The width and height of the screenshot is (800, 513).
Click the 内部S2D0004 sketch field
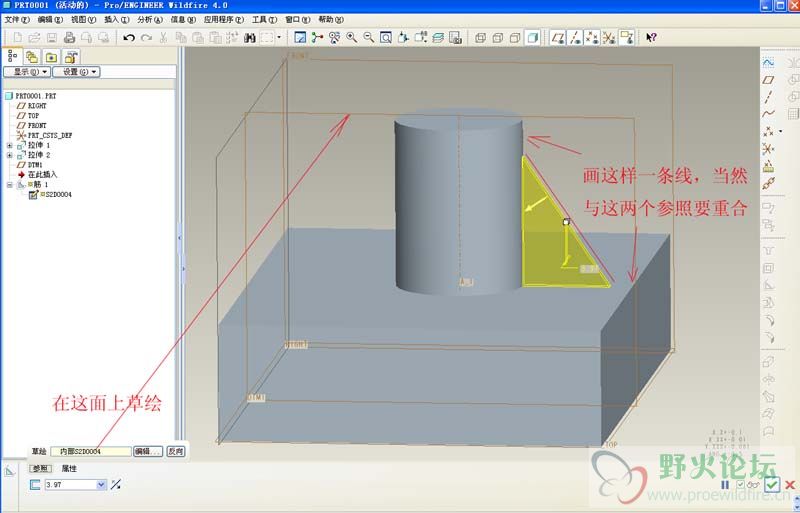tap(91, 451)
